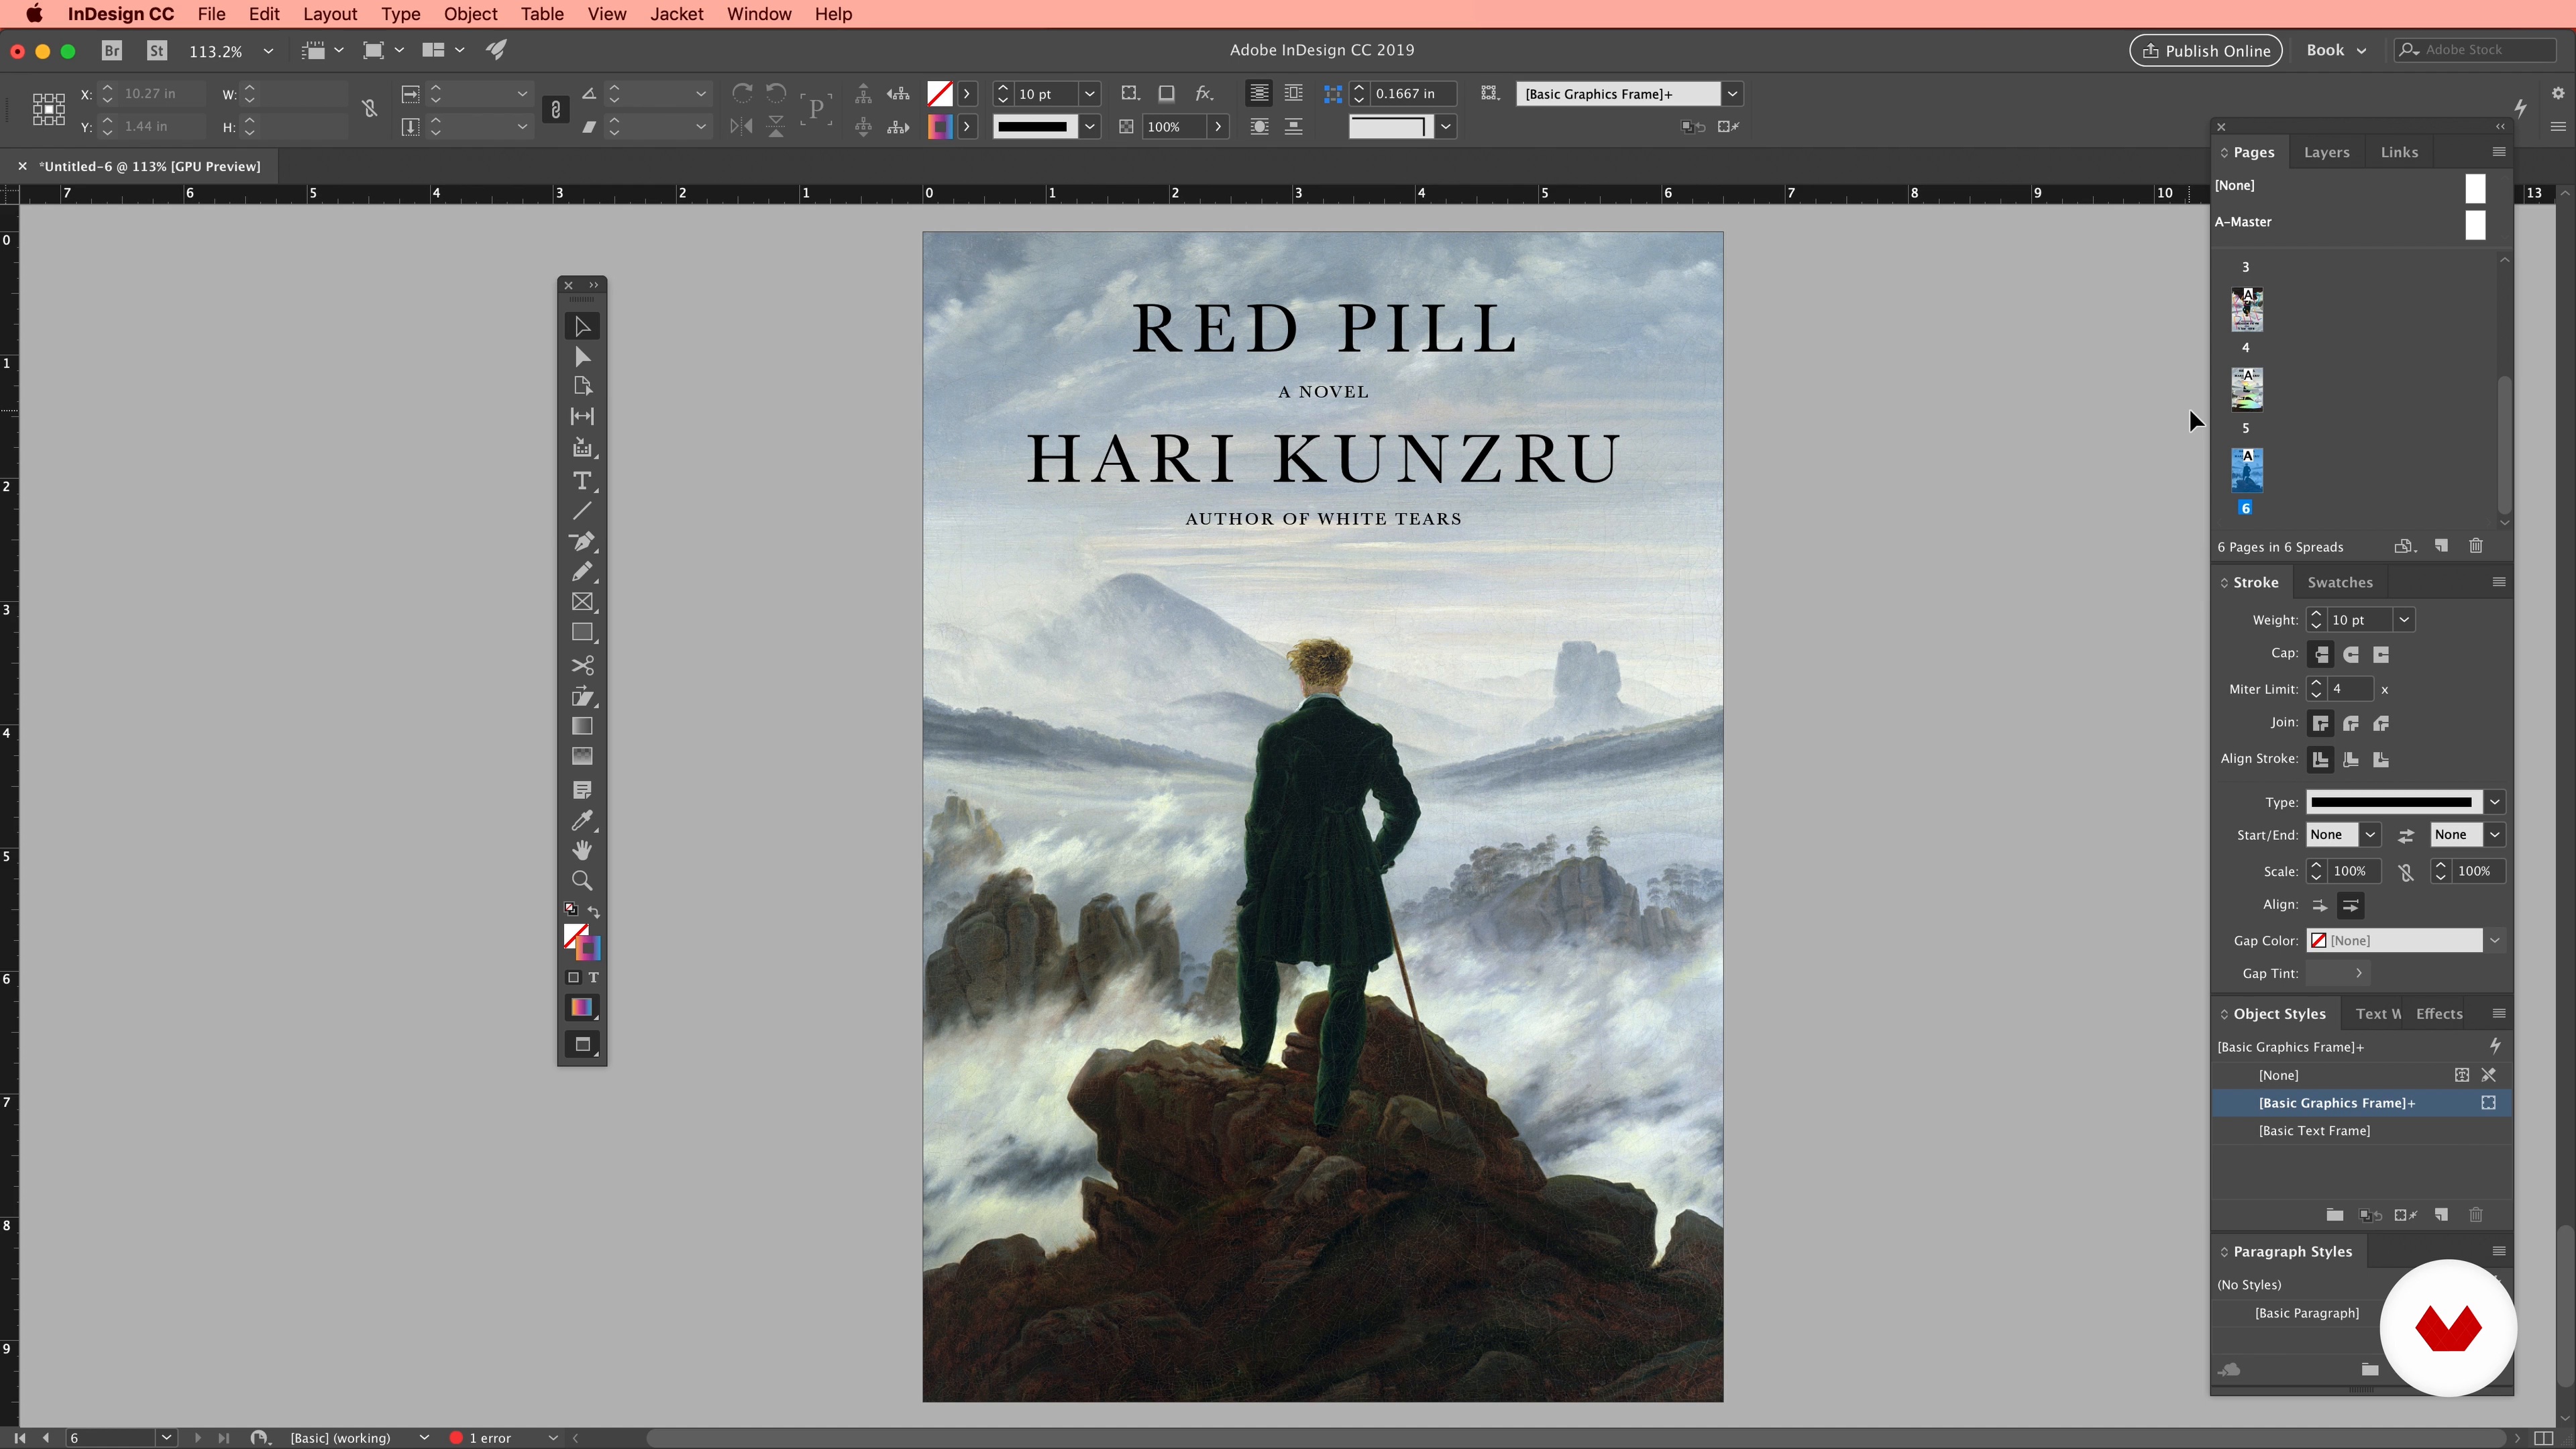Align stroke to center
Image resolution: width=2576 pixels, height=1449 pixels.
(x=2321, y=760)
